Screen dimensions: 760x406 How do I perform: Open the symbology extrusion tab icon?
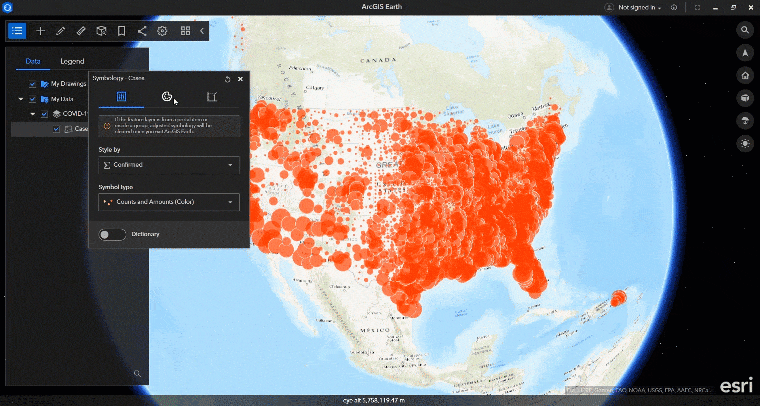point(211,97)
